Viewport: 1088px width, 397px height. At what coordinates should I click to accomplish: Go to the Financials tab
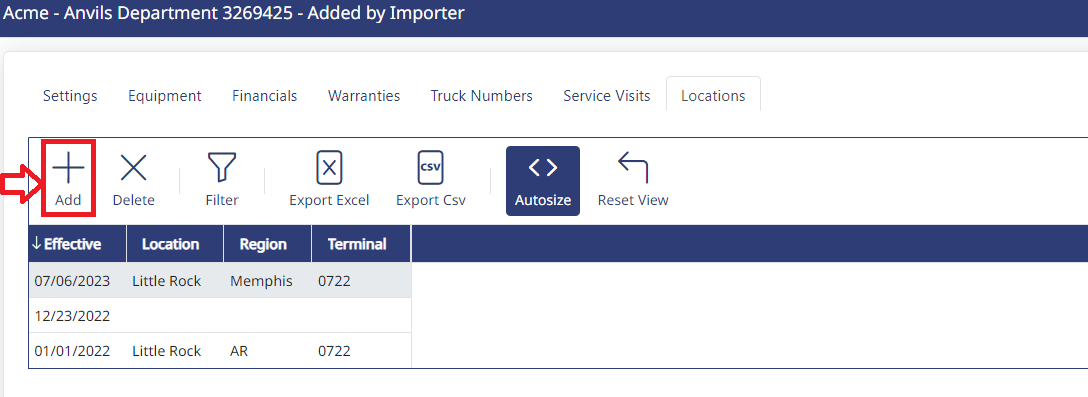click(264, 96)
